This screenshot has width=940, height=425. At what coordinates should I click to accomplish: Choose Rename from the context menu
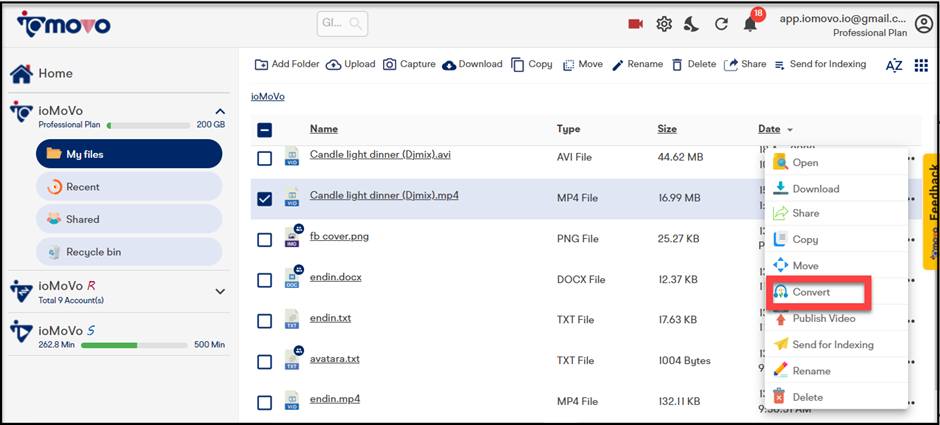[x=836, y=370]
